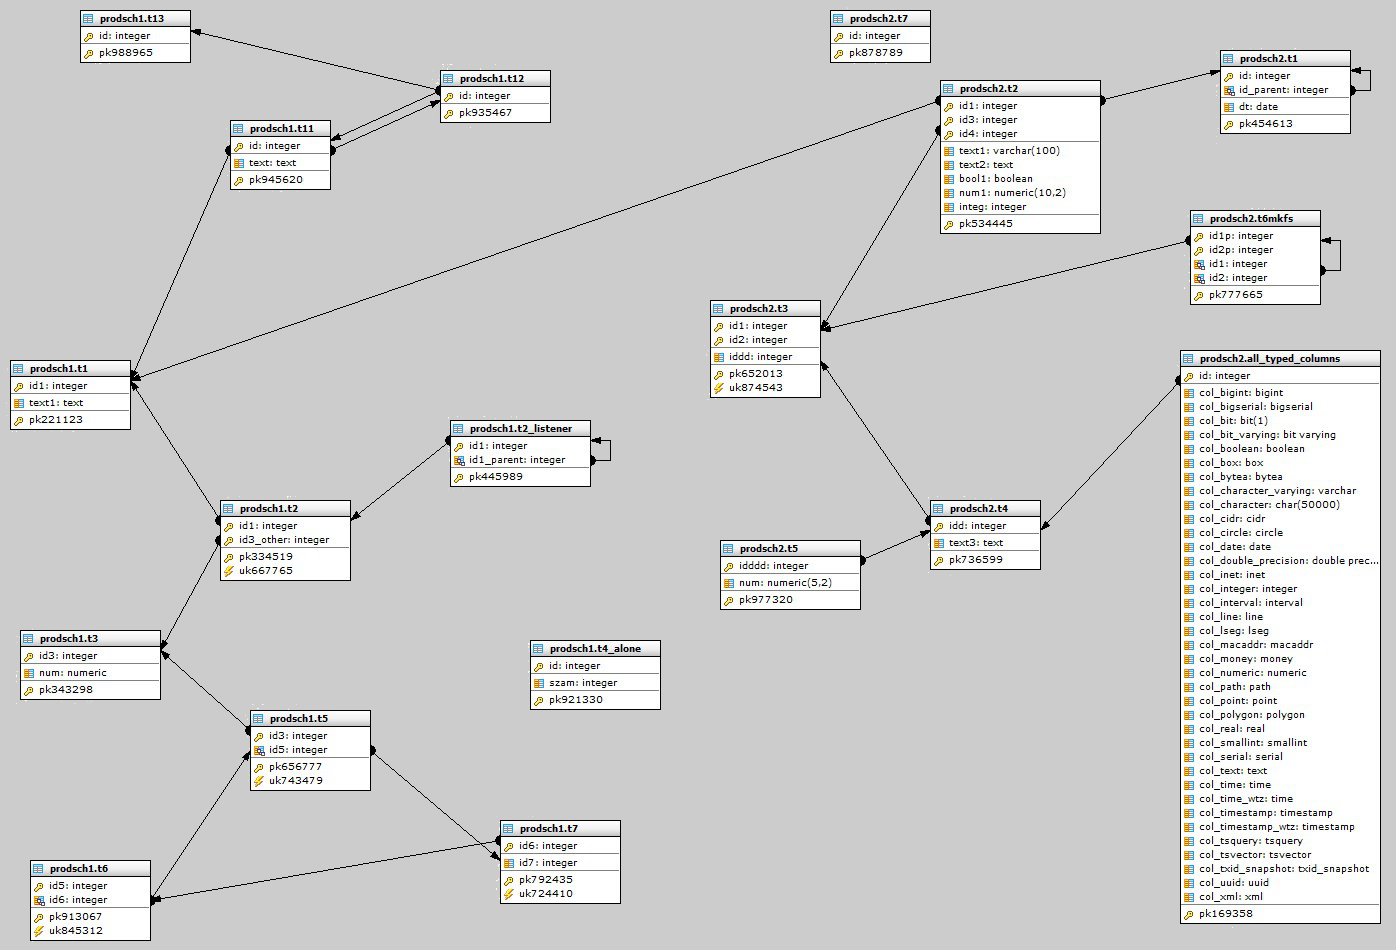Click the id3_other: integer column
The width and height of the screenshot is (1396, 950).
(x=285, y=540)
